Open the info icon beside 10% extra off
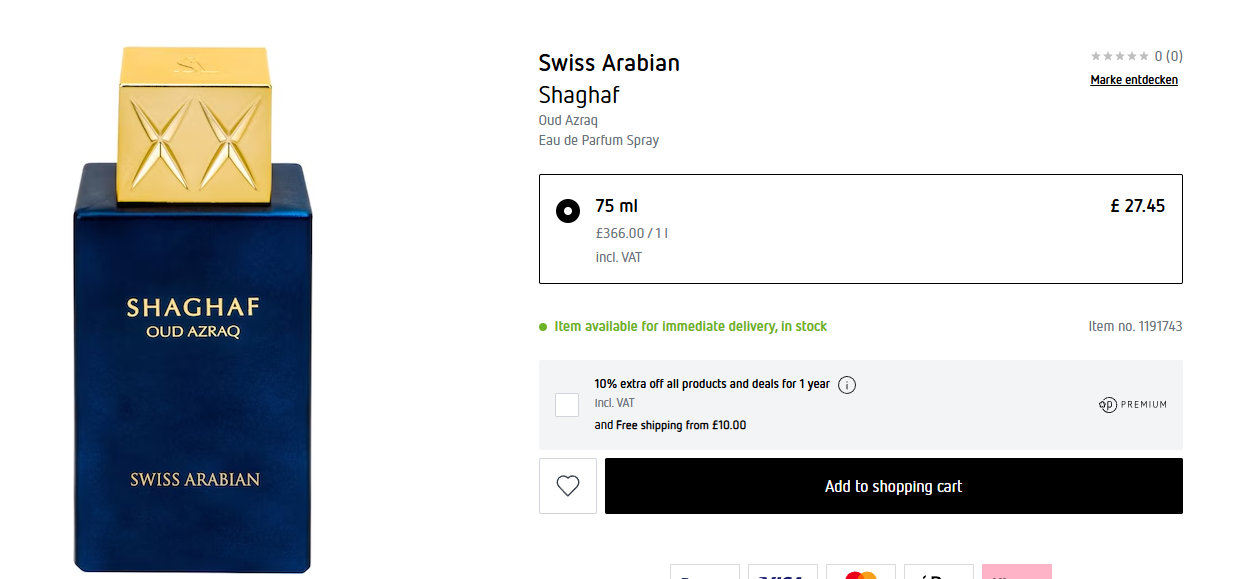The image size is (1239, 579). click(x=847, y=385)
